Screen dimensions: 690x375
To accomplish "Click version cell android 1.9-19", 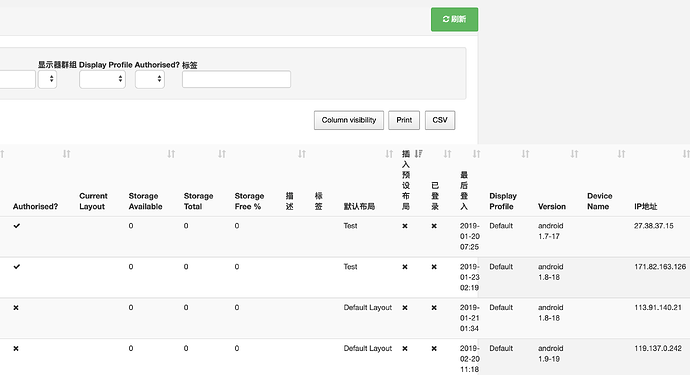I will tap(551, 353).
